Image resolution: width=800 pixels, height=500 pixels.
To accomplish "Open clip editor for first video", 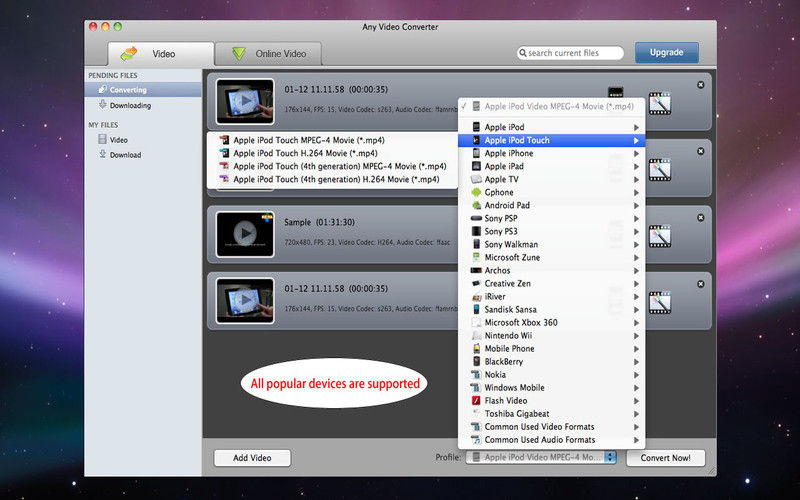I will click(x=660, y=103).
